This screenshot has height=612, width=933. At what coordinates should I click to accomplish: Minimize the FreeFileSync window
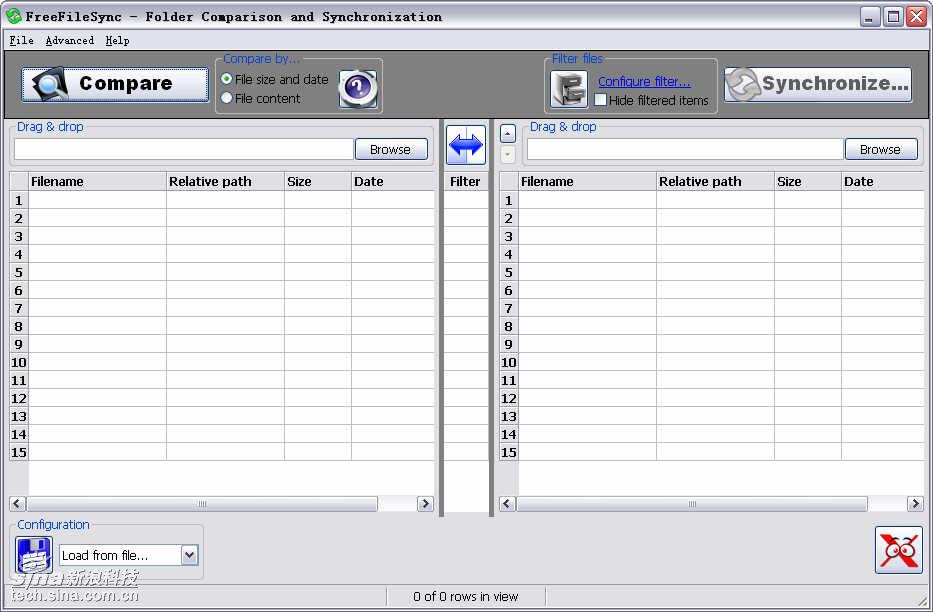[x=870, y=17]
